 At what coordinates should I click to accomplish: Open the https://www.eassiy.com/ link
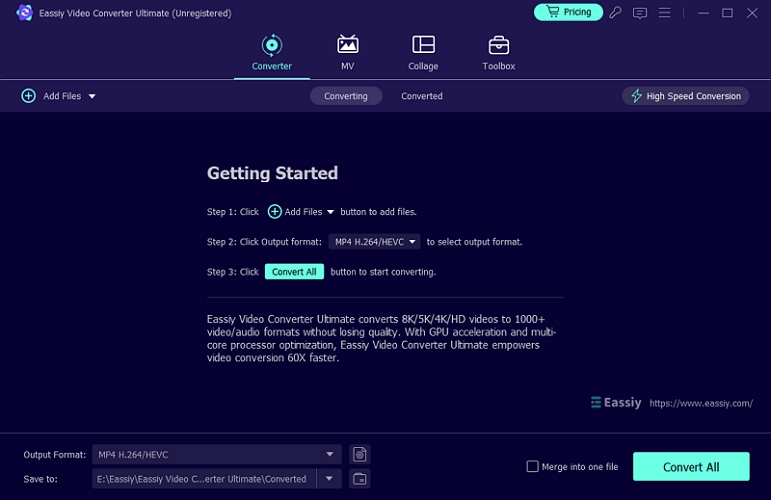701,403
